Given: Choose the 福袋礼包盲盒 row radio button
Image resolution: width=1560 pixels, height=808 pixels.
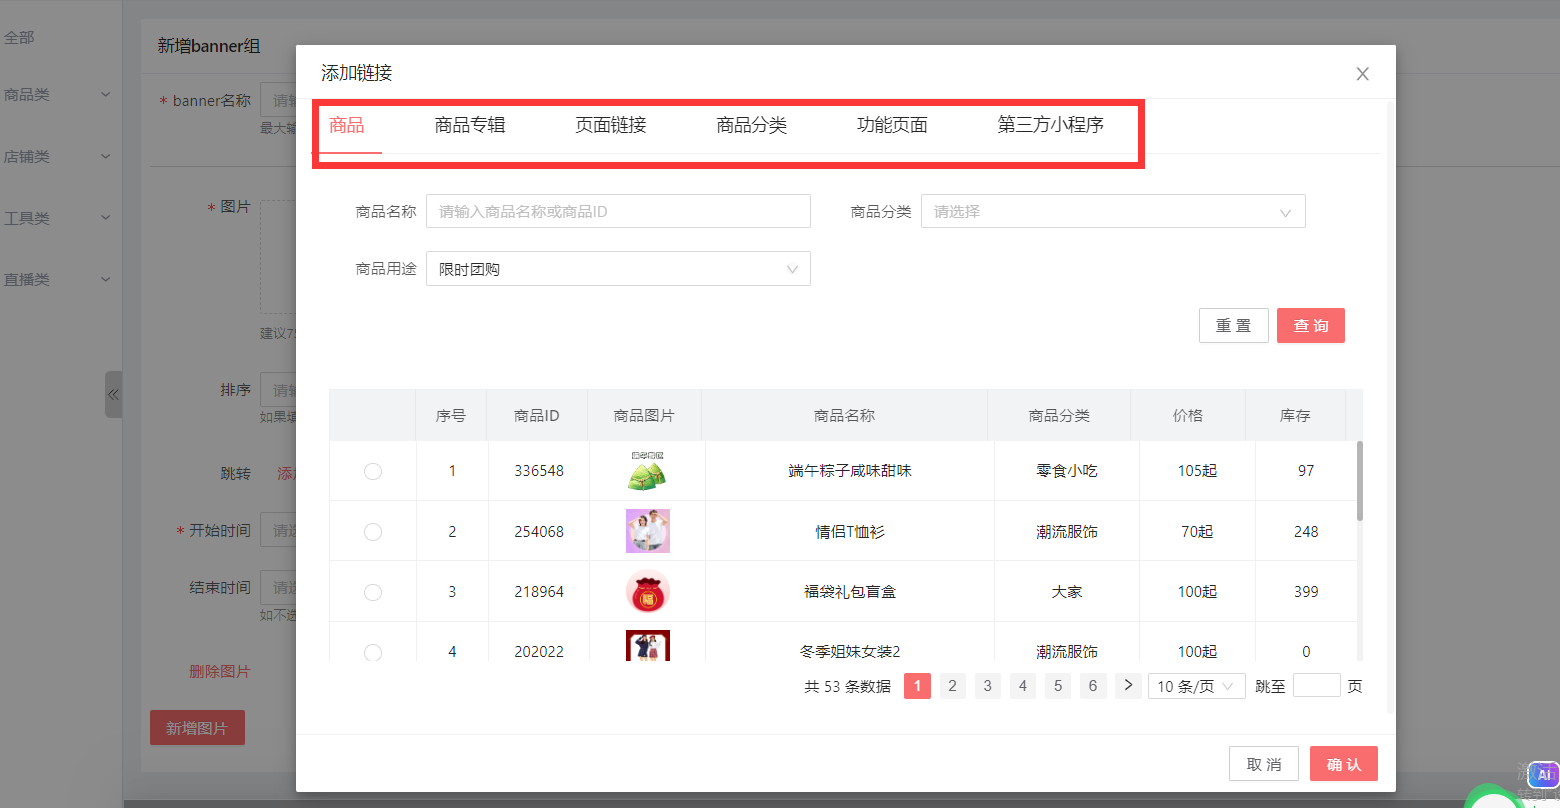Looking at the screenshot, I should (373, 592).
